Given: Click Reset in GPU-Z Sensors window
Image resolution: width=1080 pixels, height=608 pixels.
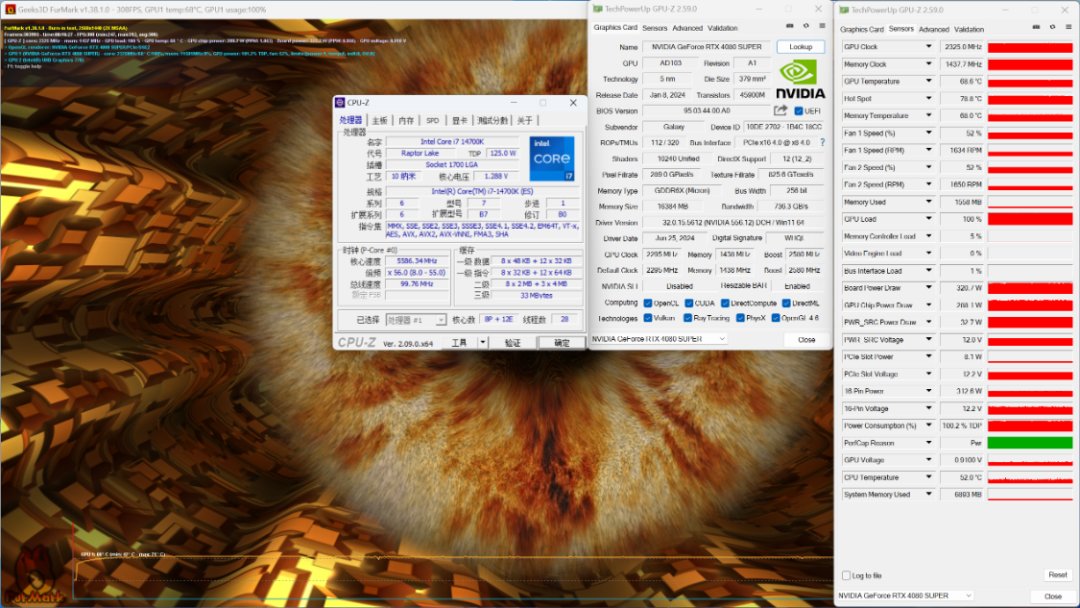Looking at the screenshot, I should pos(1057,575).
